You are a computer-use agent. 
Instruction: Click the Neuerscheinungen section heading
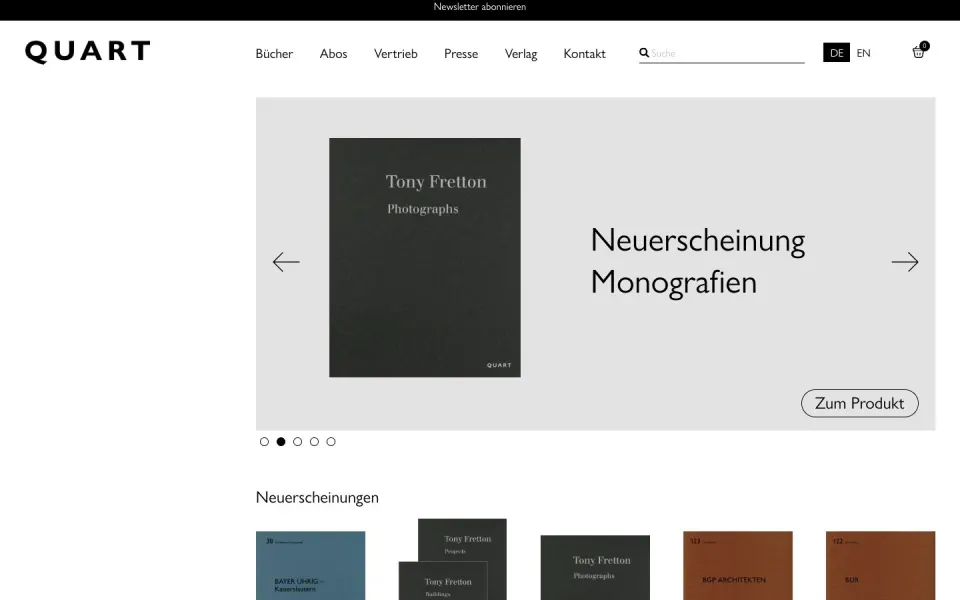(317, 497)
